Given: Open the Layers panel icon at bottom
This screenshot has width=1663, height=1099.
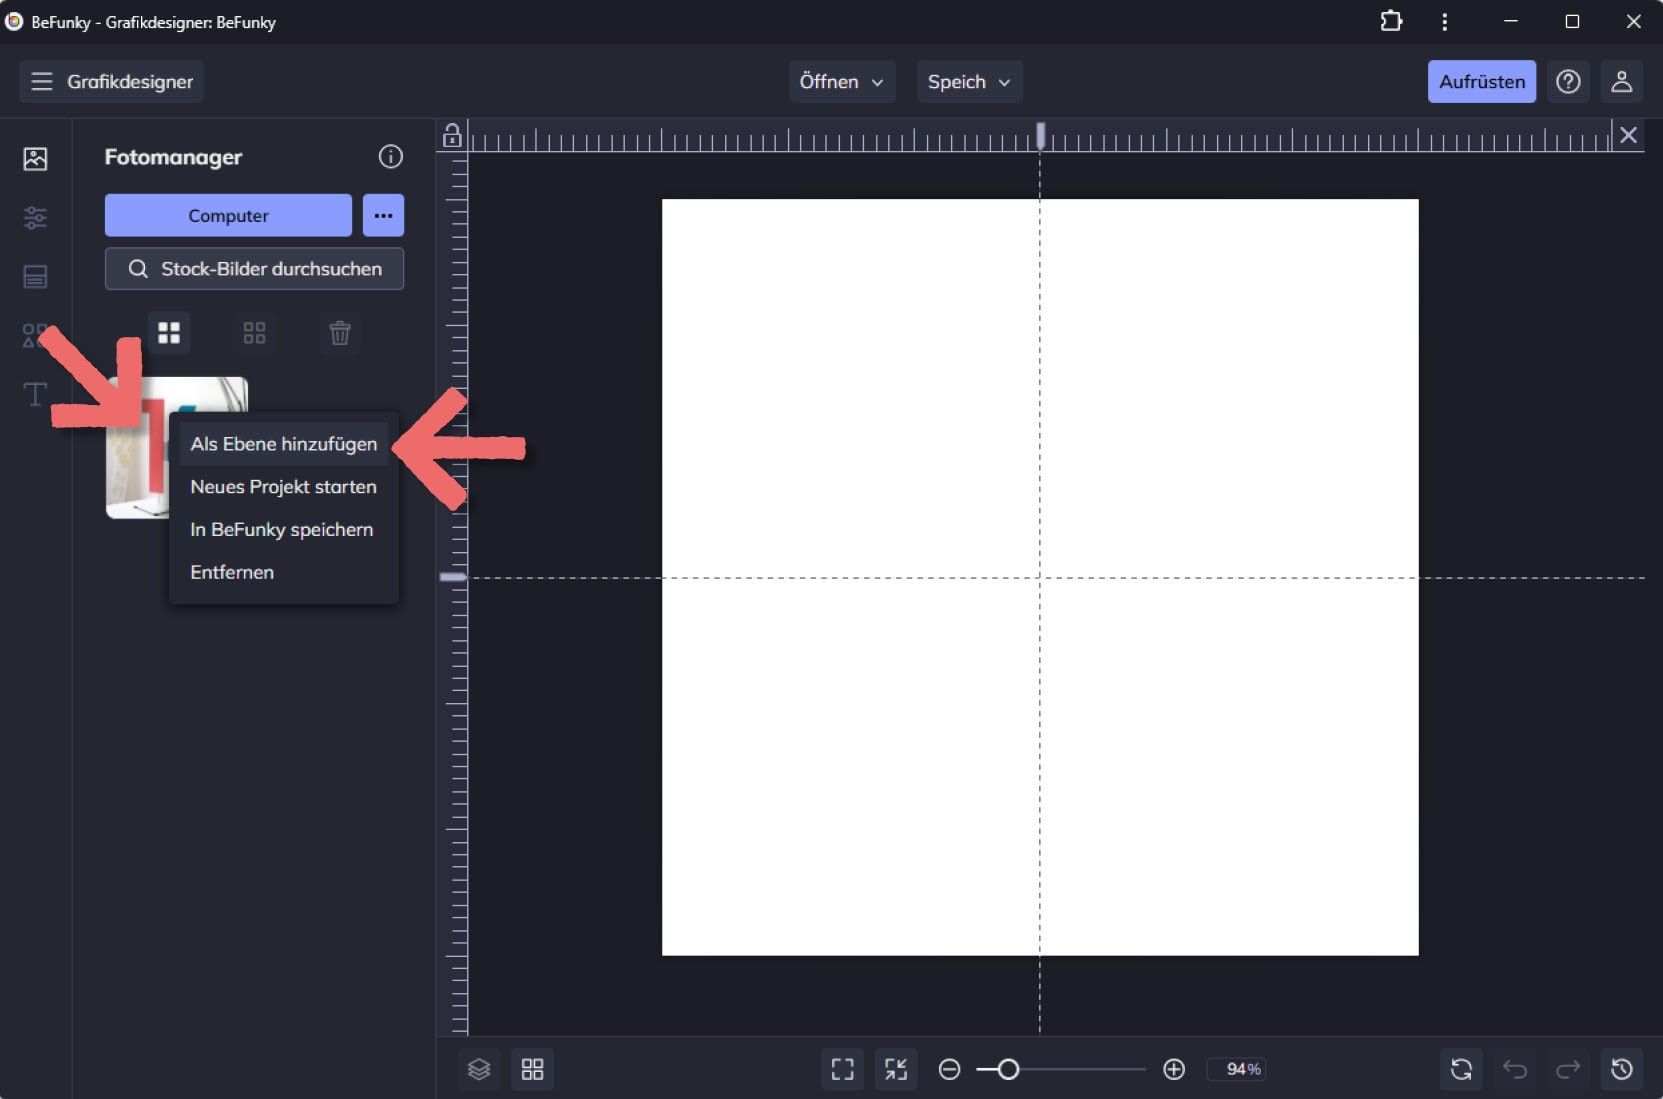Looking at the screenshot, I should pos(479,1069).
